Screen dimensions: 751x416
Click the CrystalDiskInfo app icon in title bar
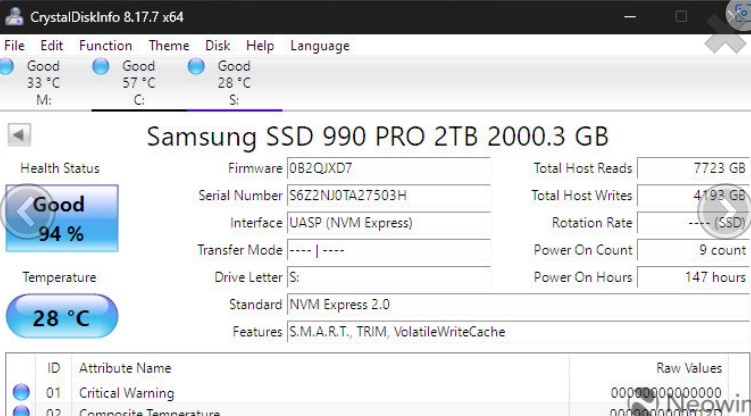click(x=14, y=16)
